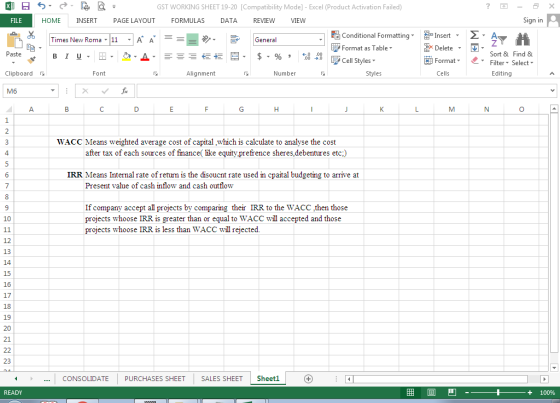The width and height of the screenshot is (560, 403).
Task: Click the zoom slider handle
Action: [x=498, y=393]
